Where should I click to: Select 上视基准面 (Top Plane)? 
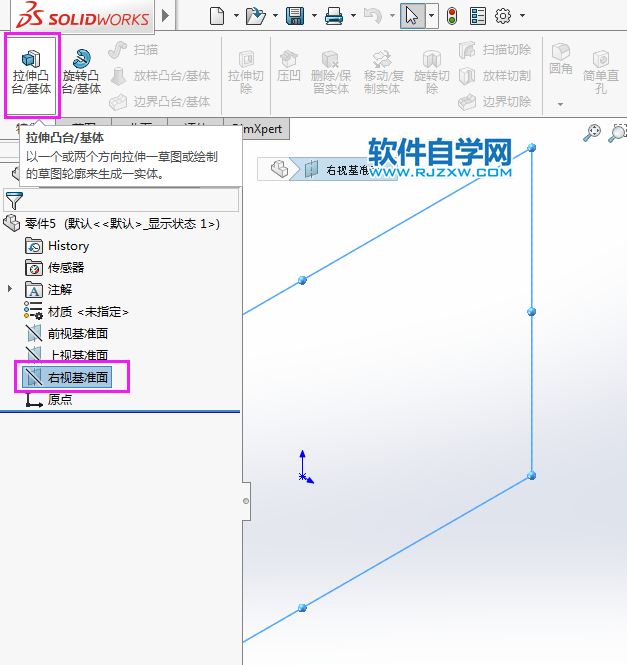(67, 355)
